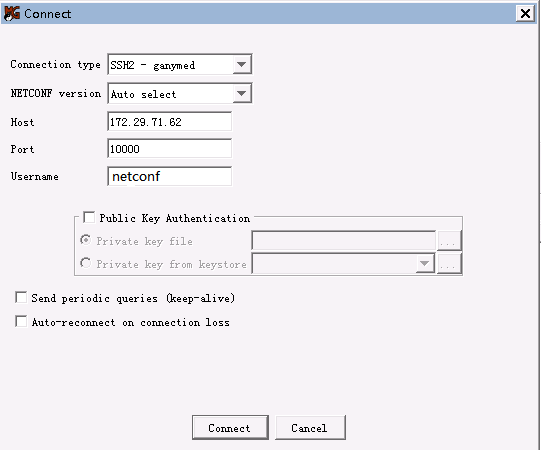Close the Connect dialog with X
The image size is (541, 450).
(x=525, y=13)
